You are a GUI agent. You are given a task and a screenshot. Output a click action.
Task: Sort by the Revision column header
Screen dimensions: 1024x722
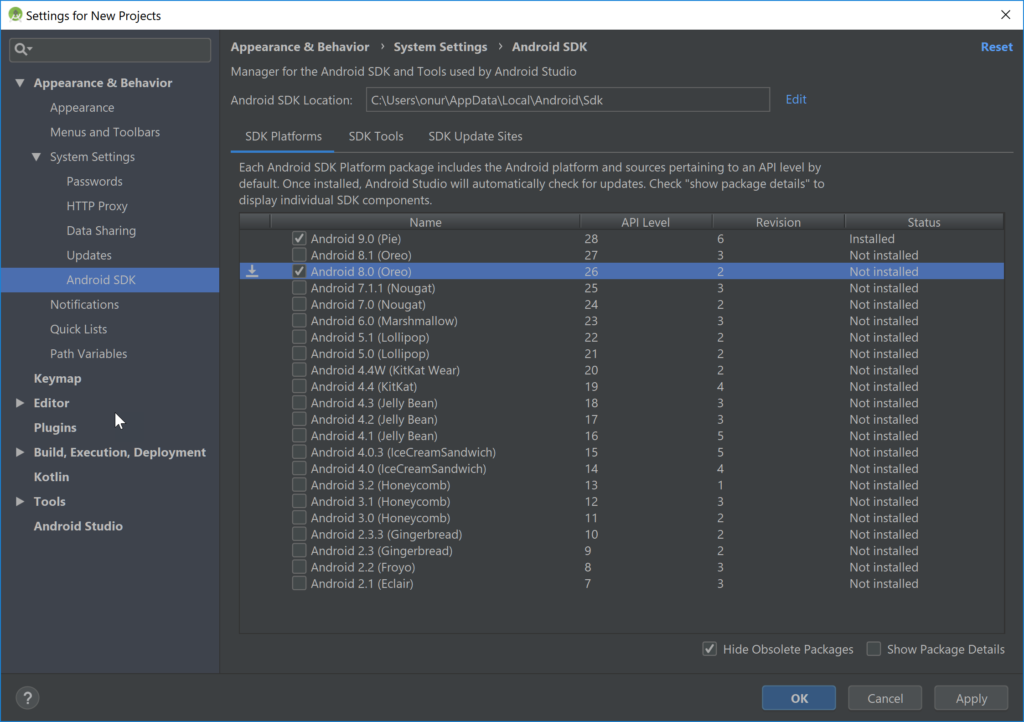pyautogui.click(x=778, y=222)
